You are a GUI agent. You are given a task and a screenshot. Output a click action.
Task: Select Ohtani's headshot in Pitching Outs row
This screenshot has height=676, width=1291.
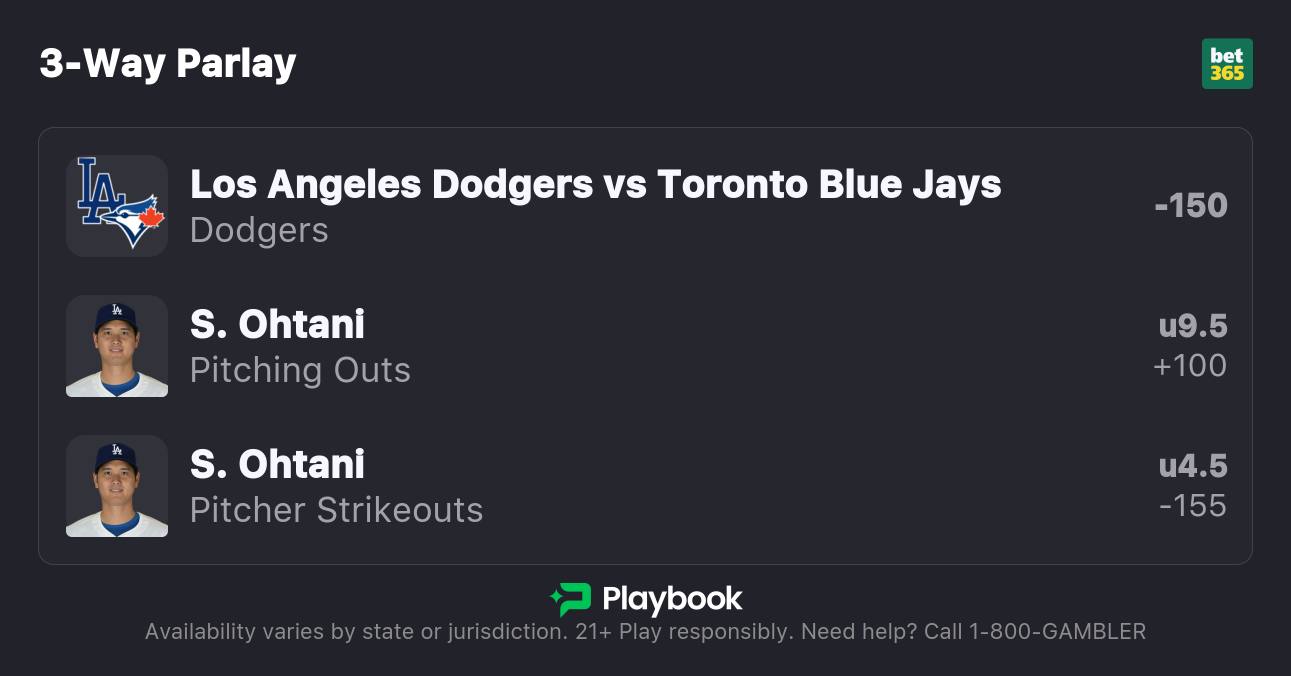(117, 346)
